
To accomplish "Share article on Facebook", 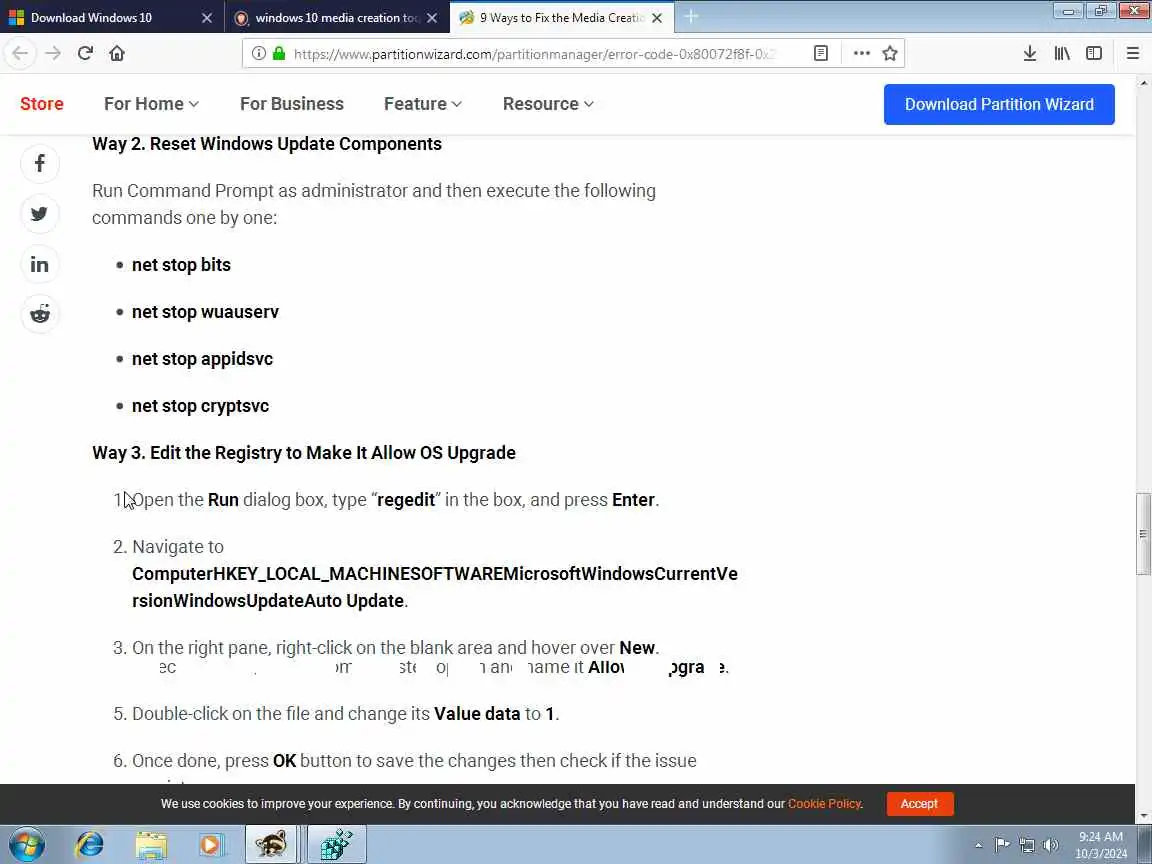I will tap(40, 163).
